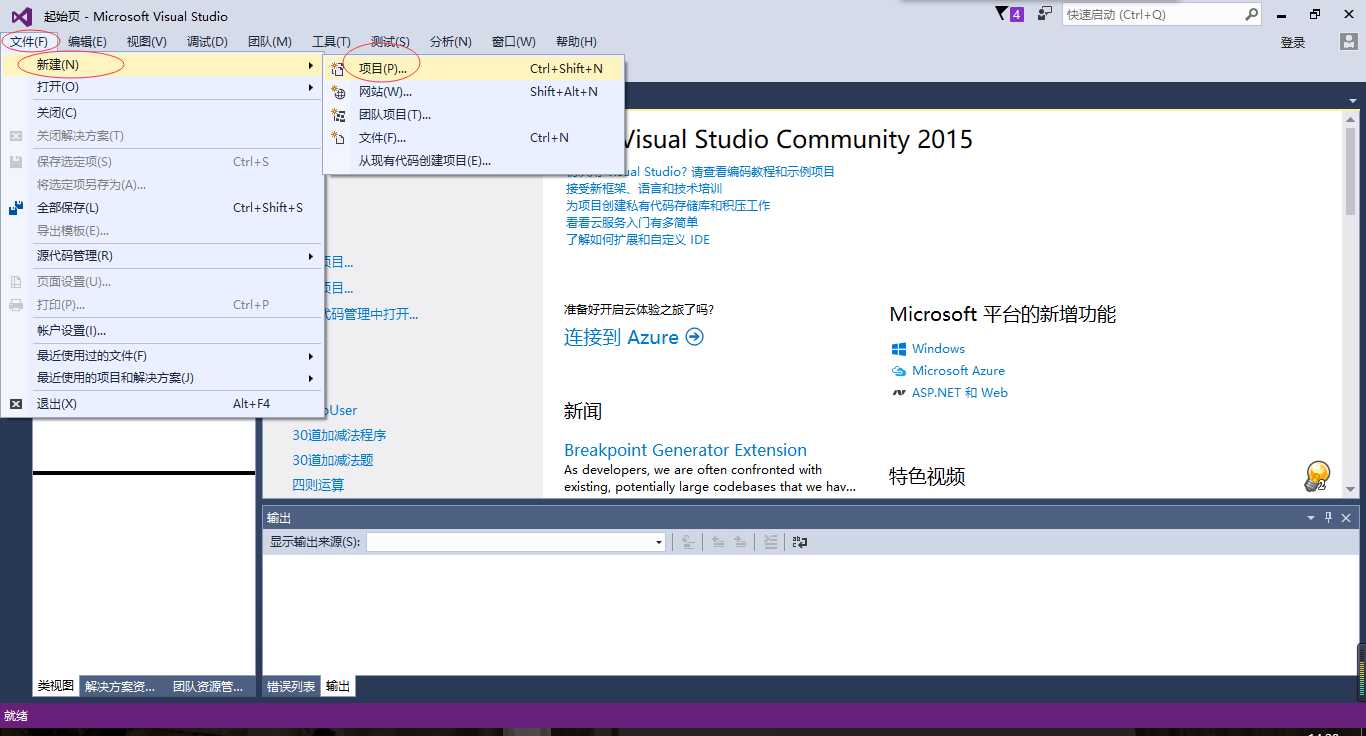This screenshot has height=736, width=1366.
Task: Click the lightbulb feedback icon
Action: coord(1317,476)
